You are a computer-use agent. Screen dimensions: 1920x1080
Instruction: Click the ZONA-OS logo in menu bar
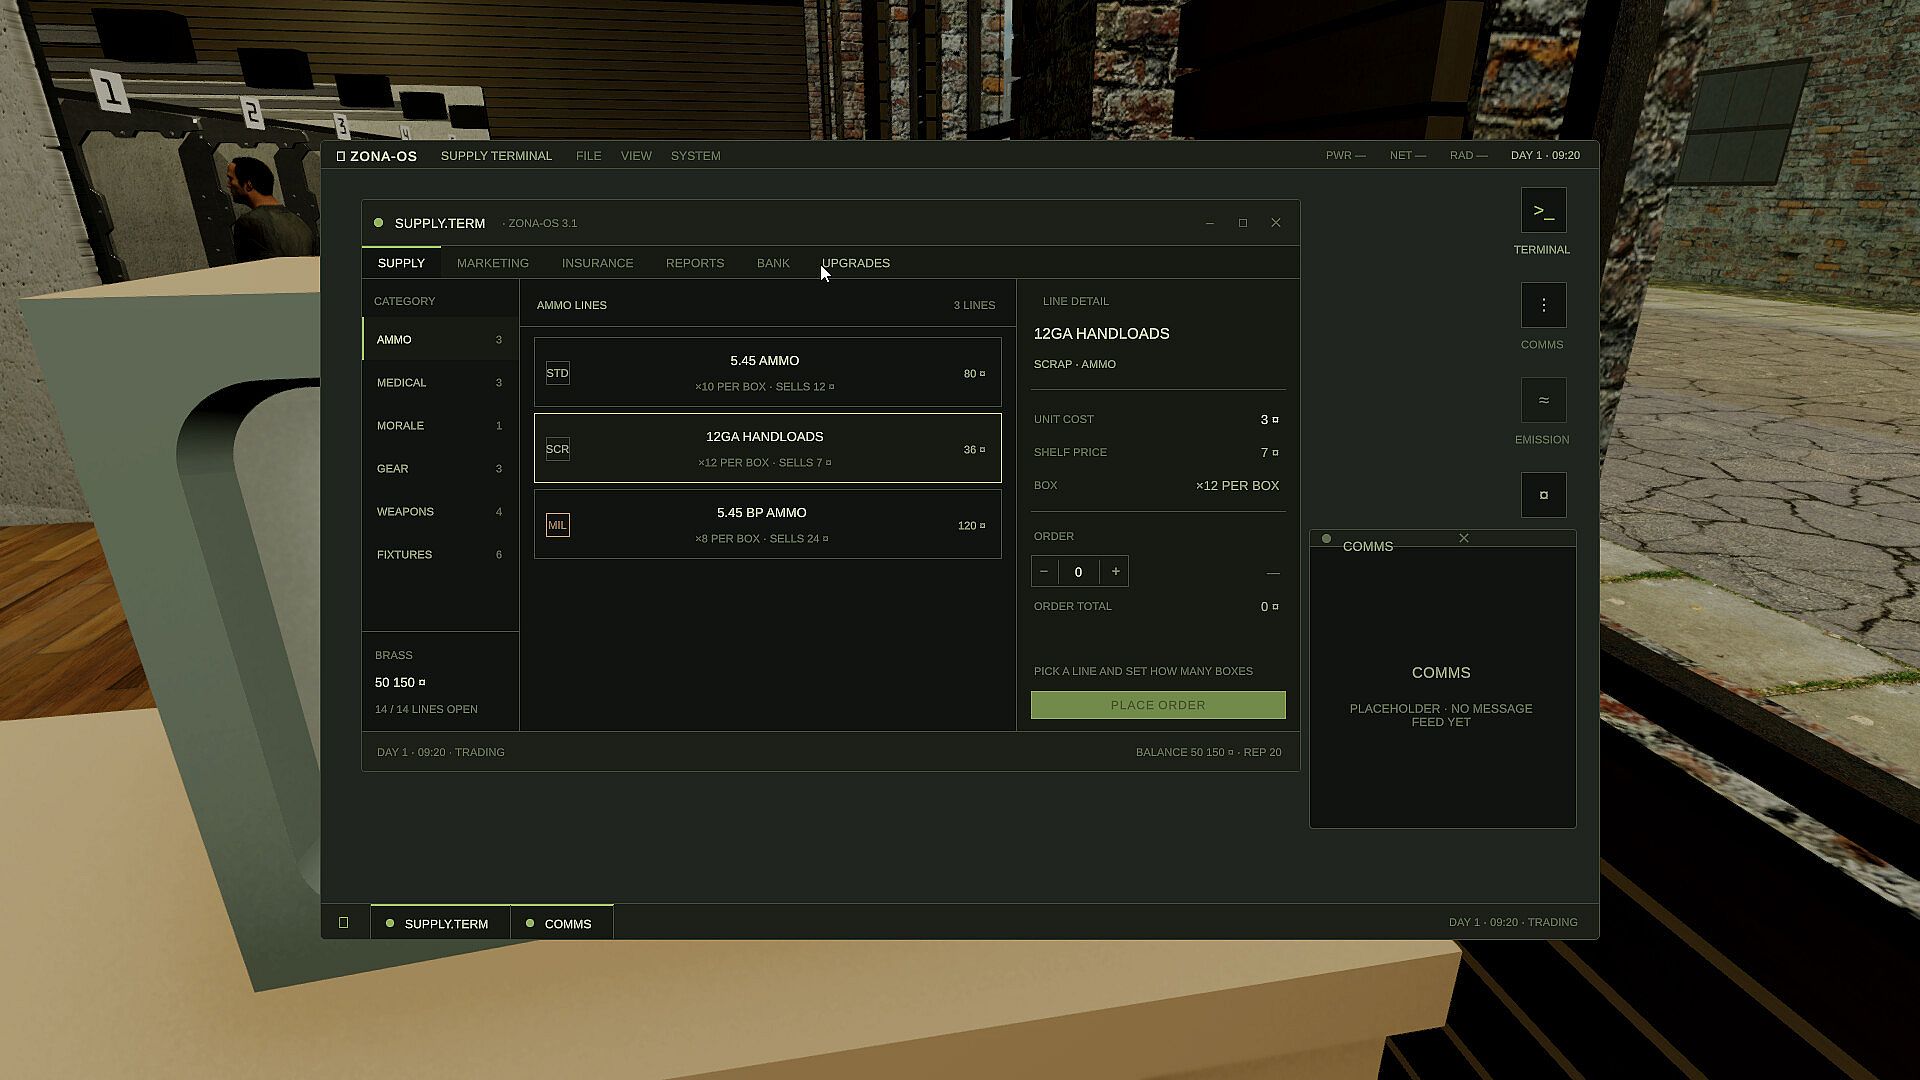click(377, 156)
